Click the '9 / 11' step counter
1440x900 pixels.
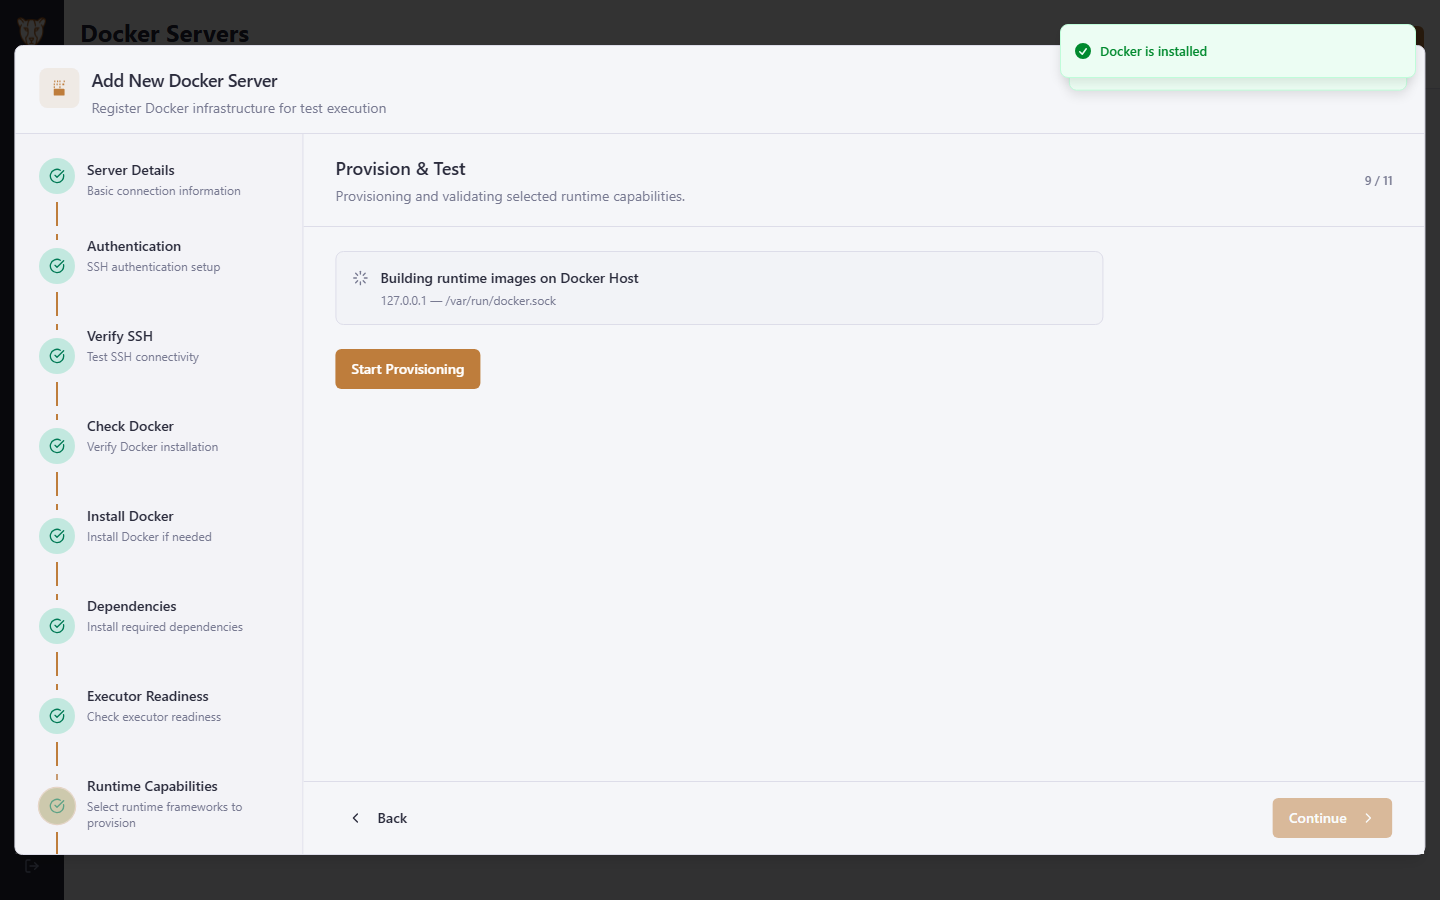[1379, 181]
